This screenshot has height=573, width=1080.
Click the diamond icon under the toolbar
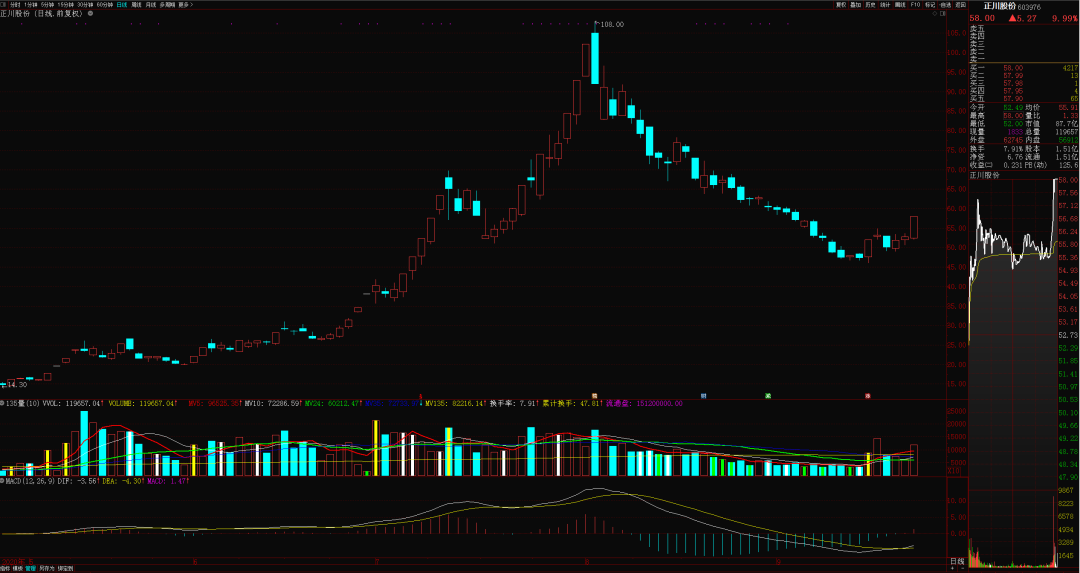click(935, 14)
